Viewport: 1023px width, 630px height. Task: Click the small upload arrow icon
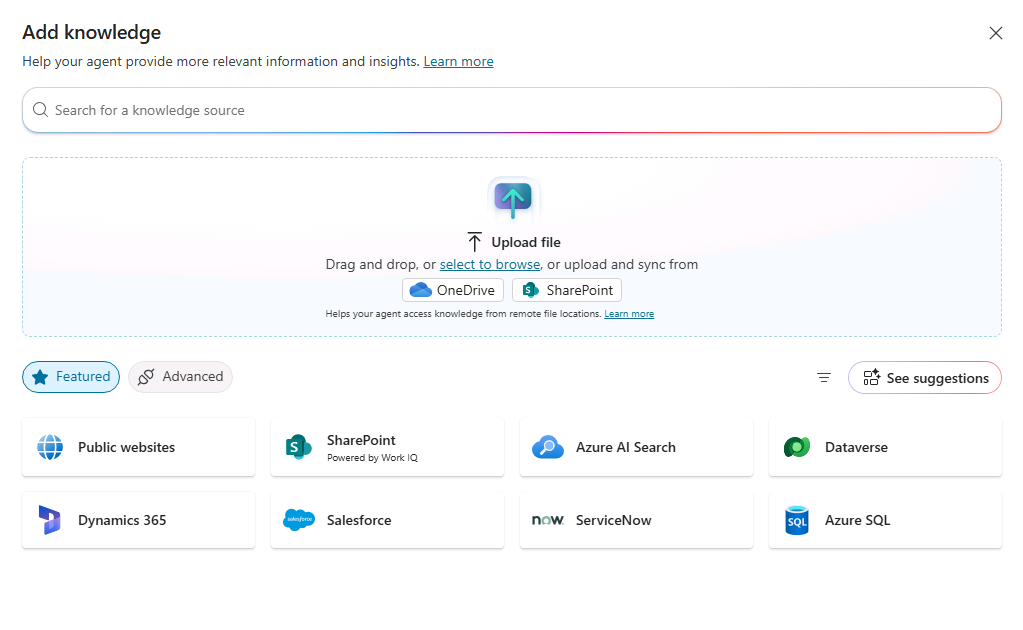(x=474, y=241)
